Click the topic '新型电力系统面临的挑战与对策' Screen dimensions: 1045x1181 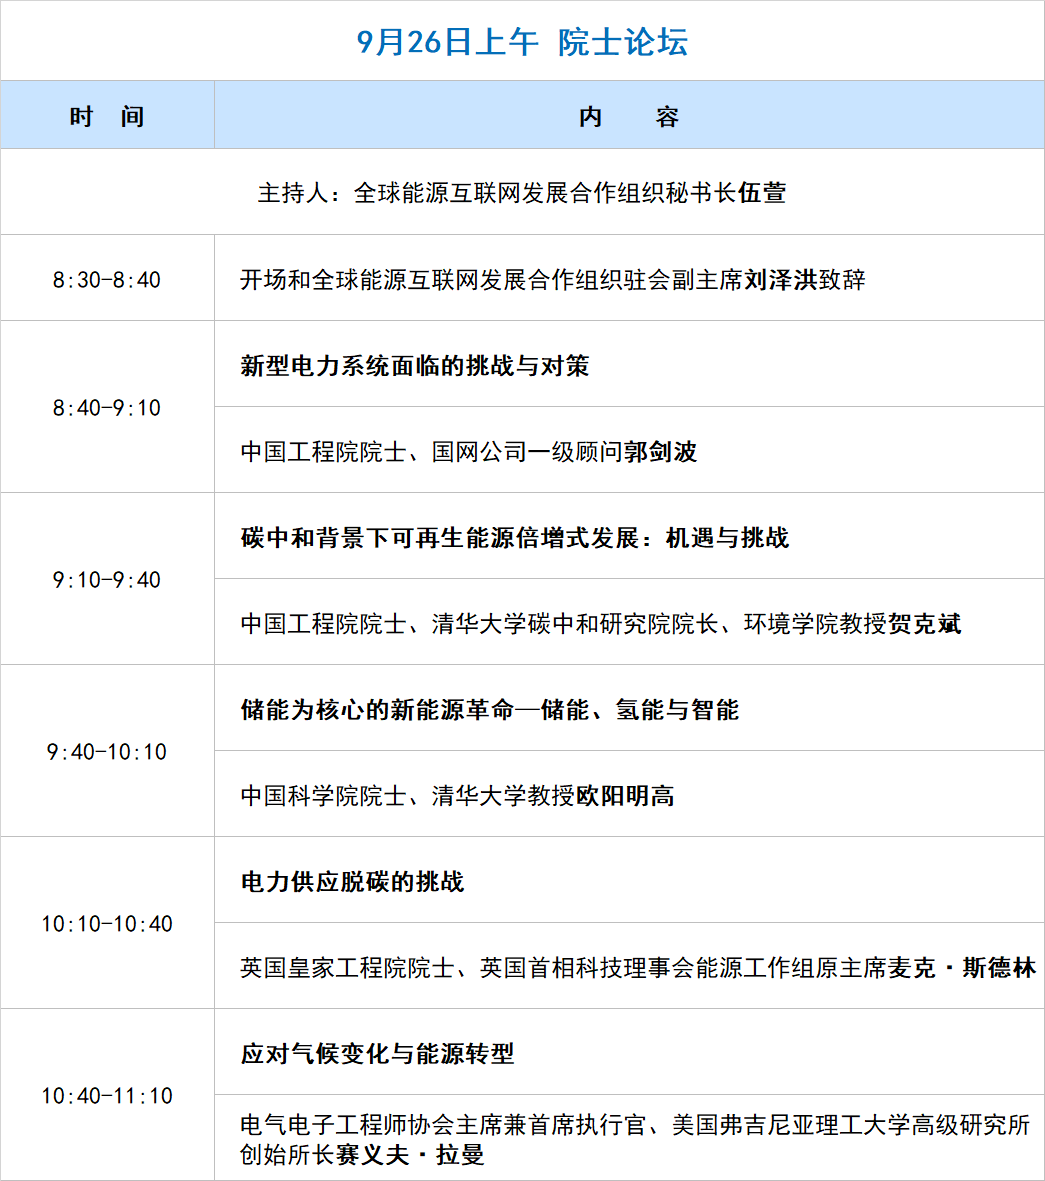point(415,365)
